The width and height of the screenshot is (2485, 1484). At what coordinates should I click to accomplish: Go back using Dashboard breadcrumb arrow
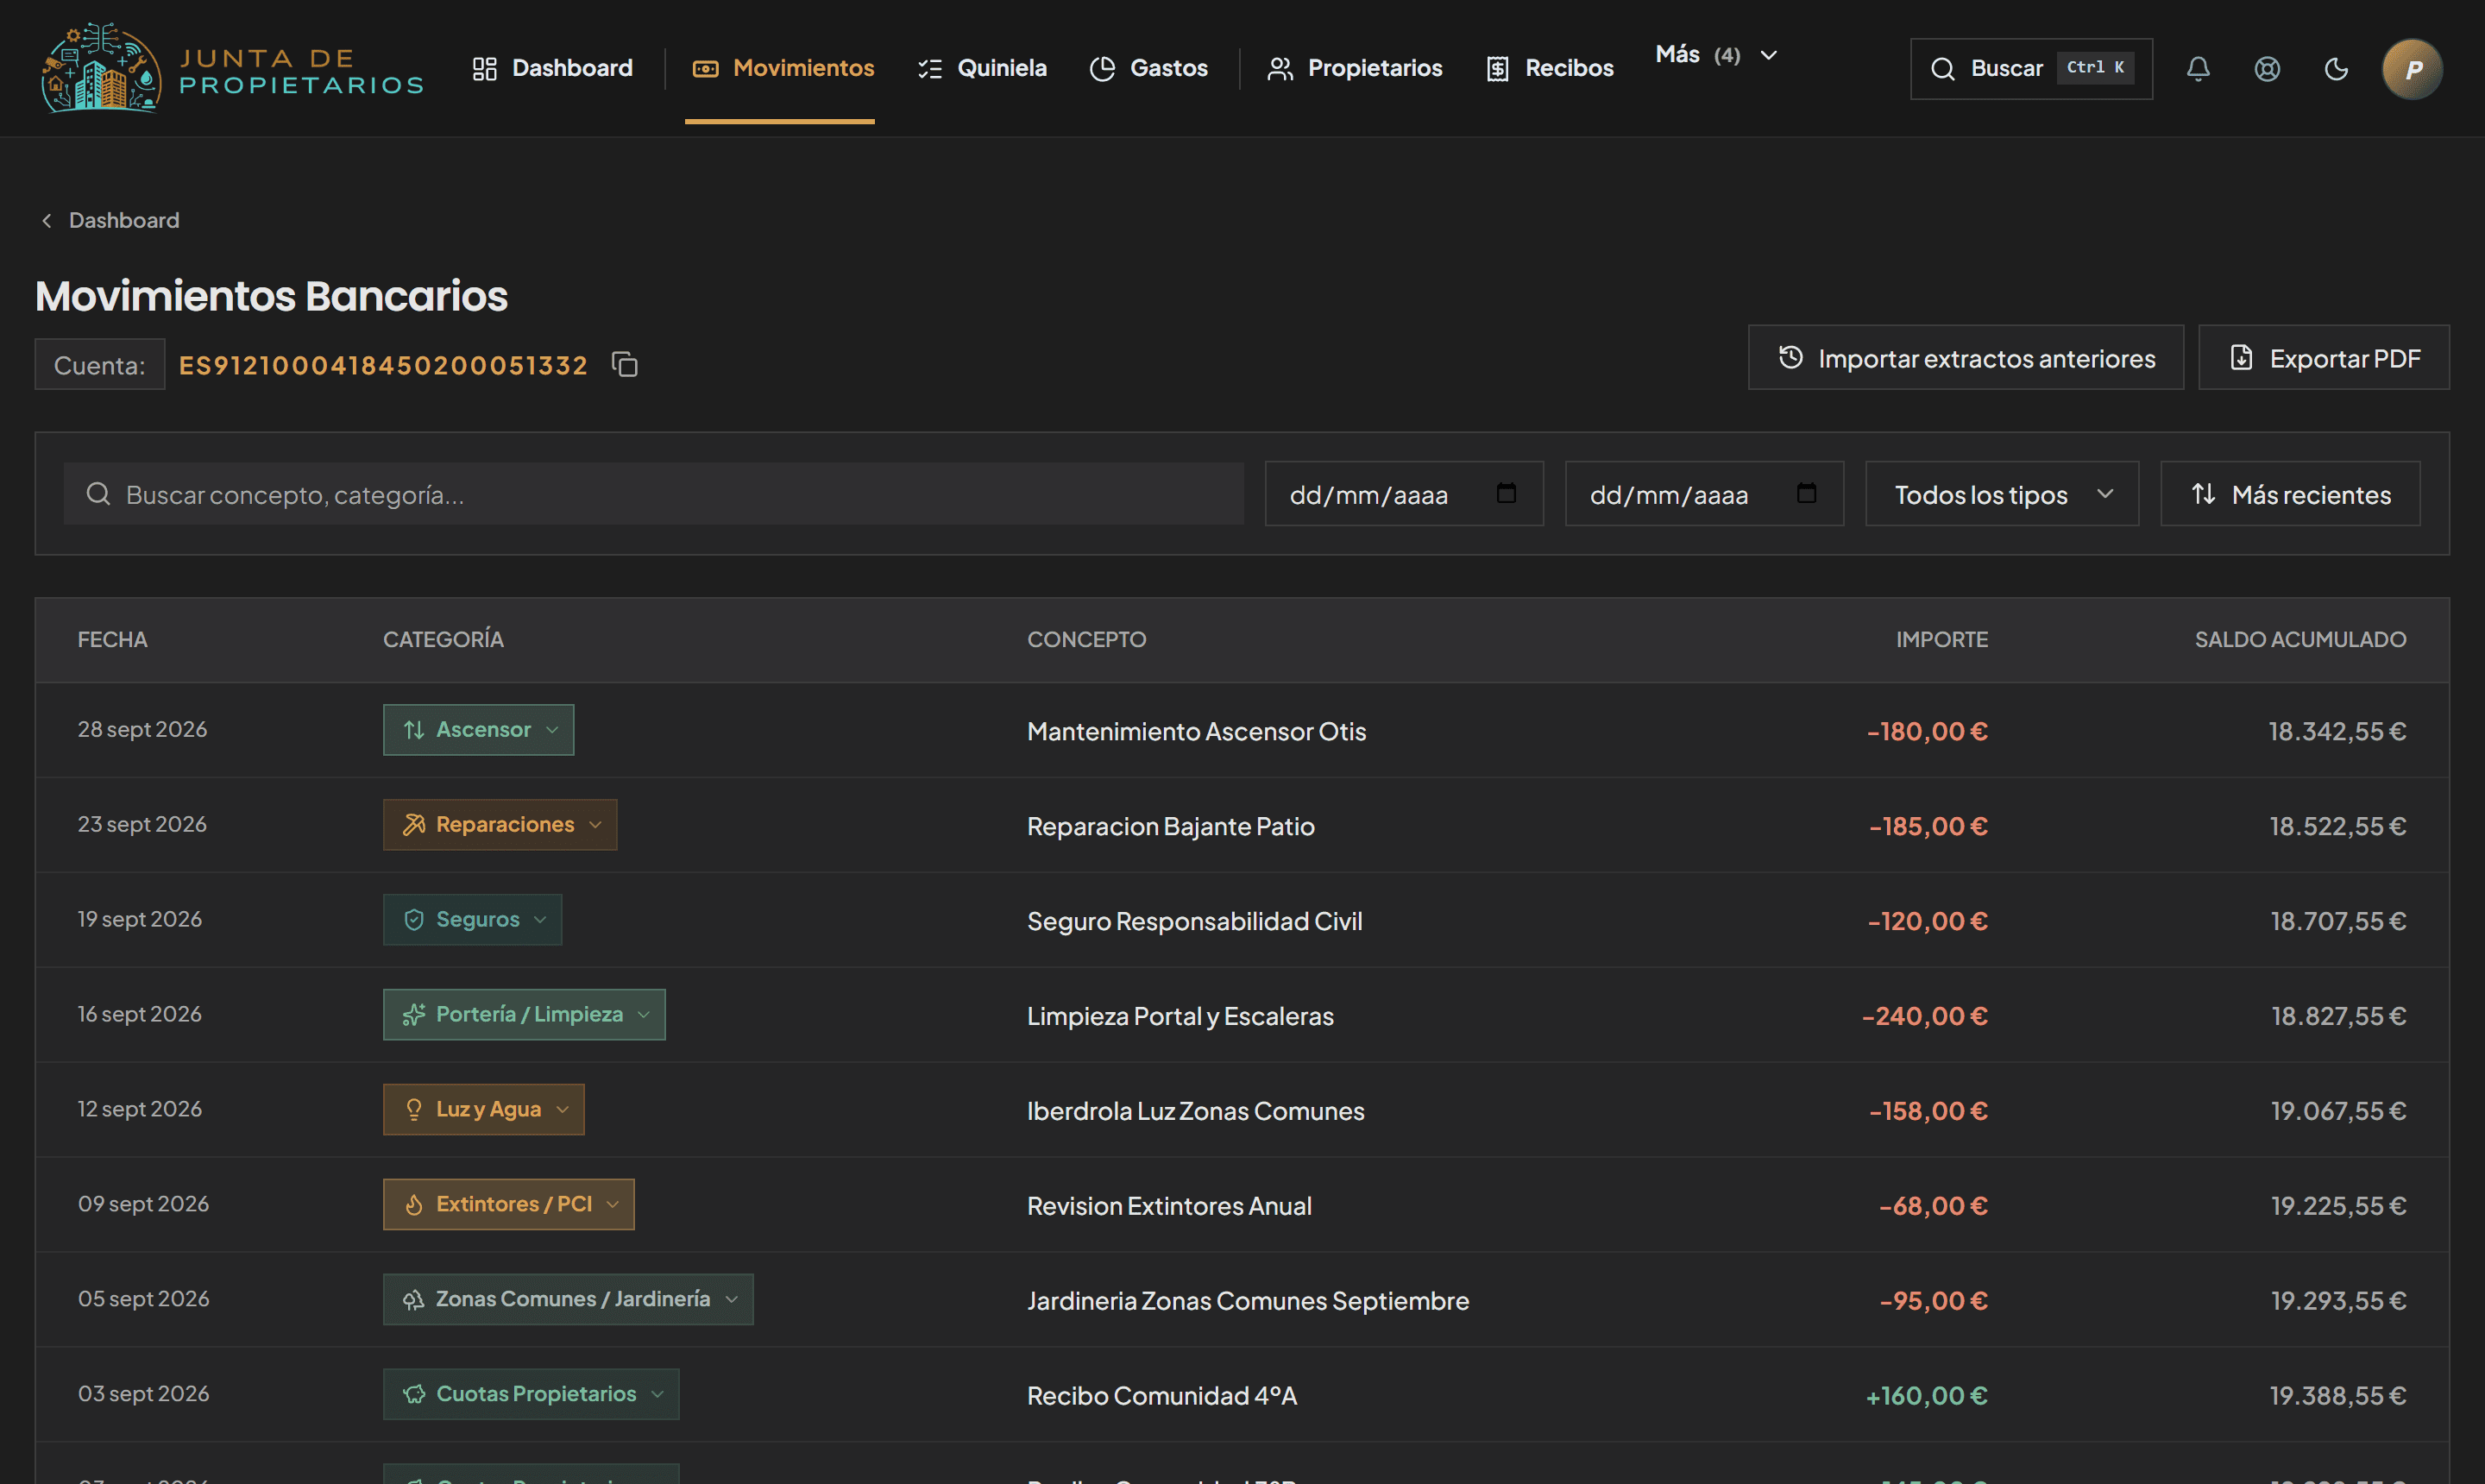46,220
